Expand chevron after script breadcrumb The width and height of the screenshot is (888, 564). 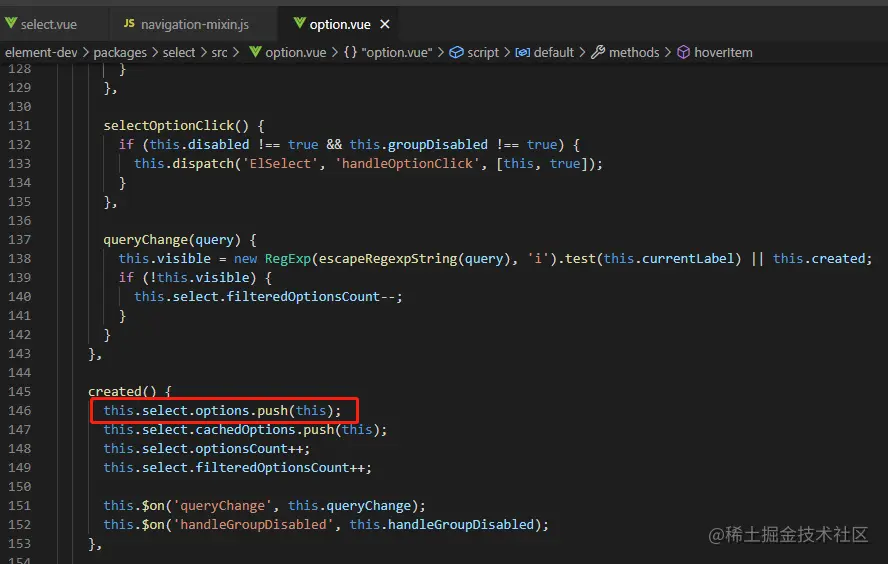507,53
